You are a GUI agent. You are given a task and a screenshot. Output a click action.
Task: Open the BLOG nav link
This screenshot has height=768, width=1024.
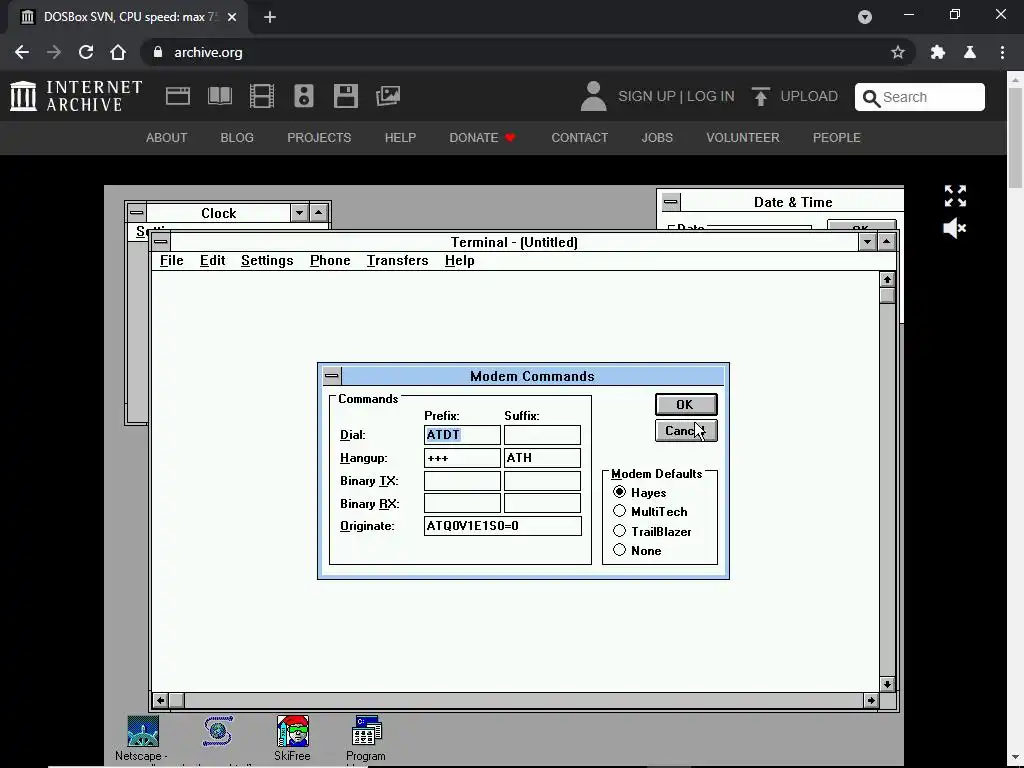tap(237, 138)
